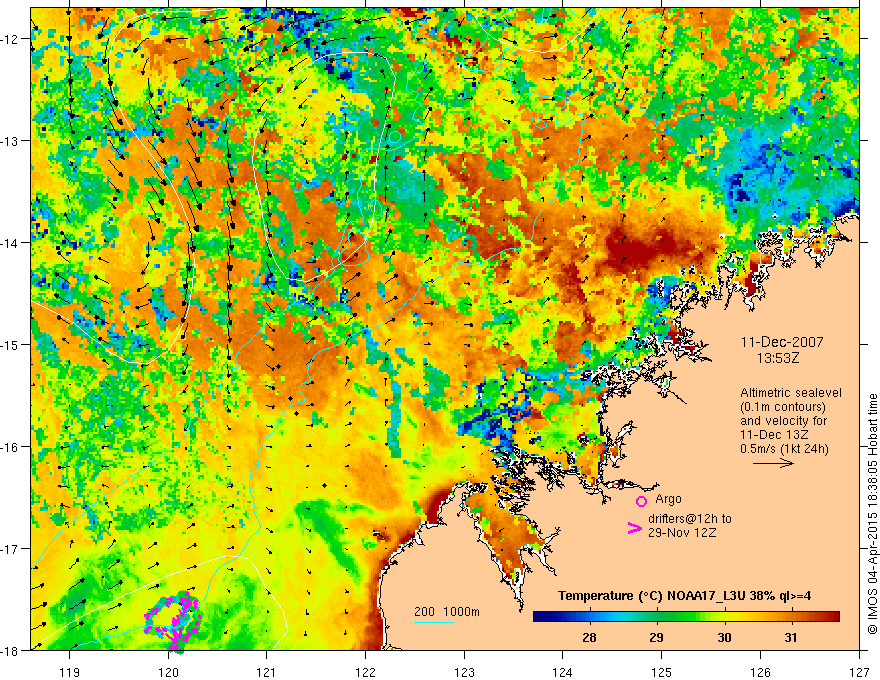Click the Temperature NOAA17_L3U title text
Image resolution: width=880 pixels, height=680 pixels.
tap(684, 596)
